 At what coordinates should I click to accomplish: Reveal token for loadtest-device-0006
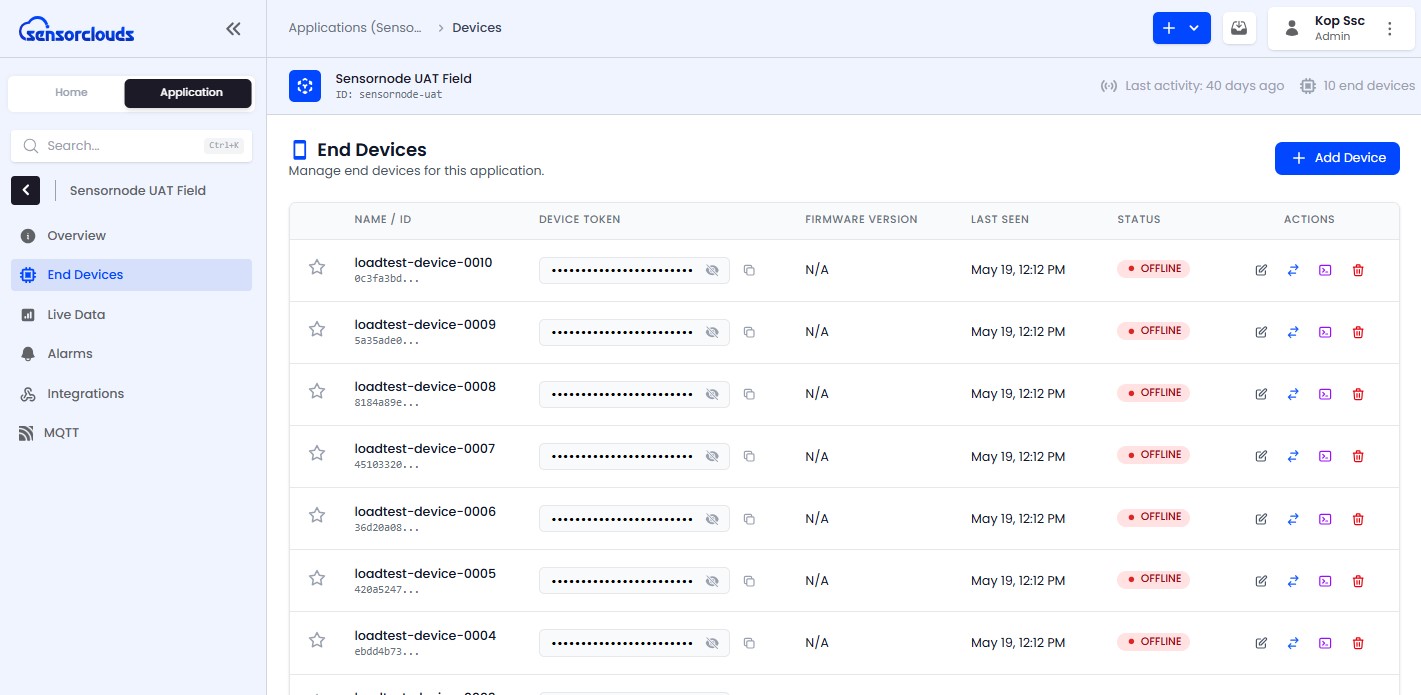tap(712, 519)
